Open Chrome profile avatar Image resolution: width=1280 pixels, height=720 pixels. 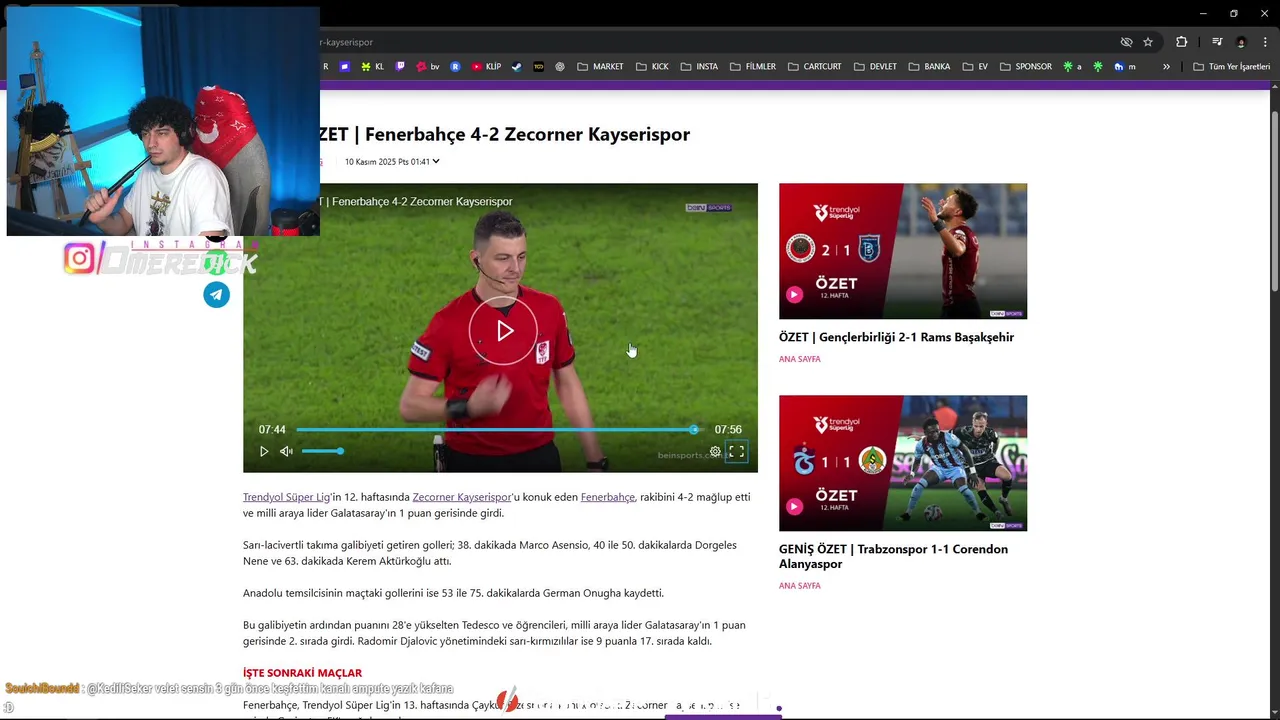coord(1241,42)
